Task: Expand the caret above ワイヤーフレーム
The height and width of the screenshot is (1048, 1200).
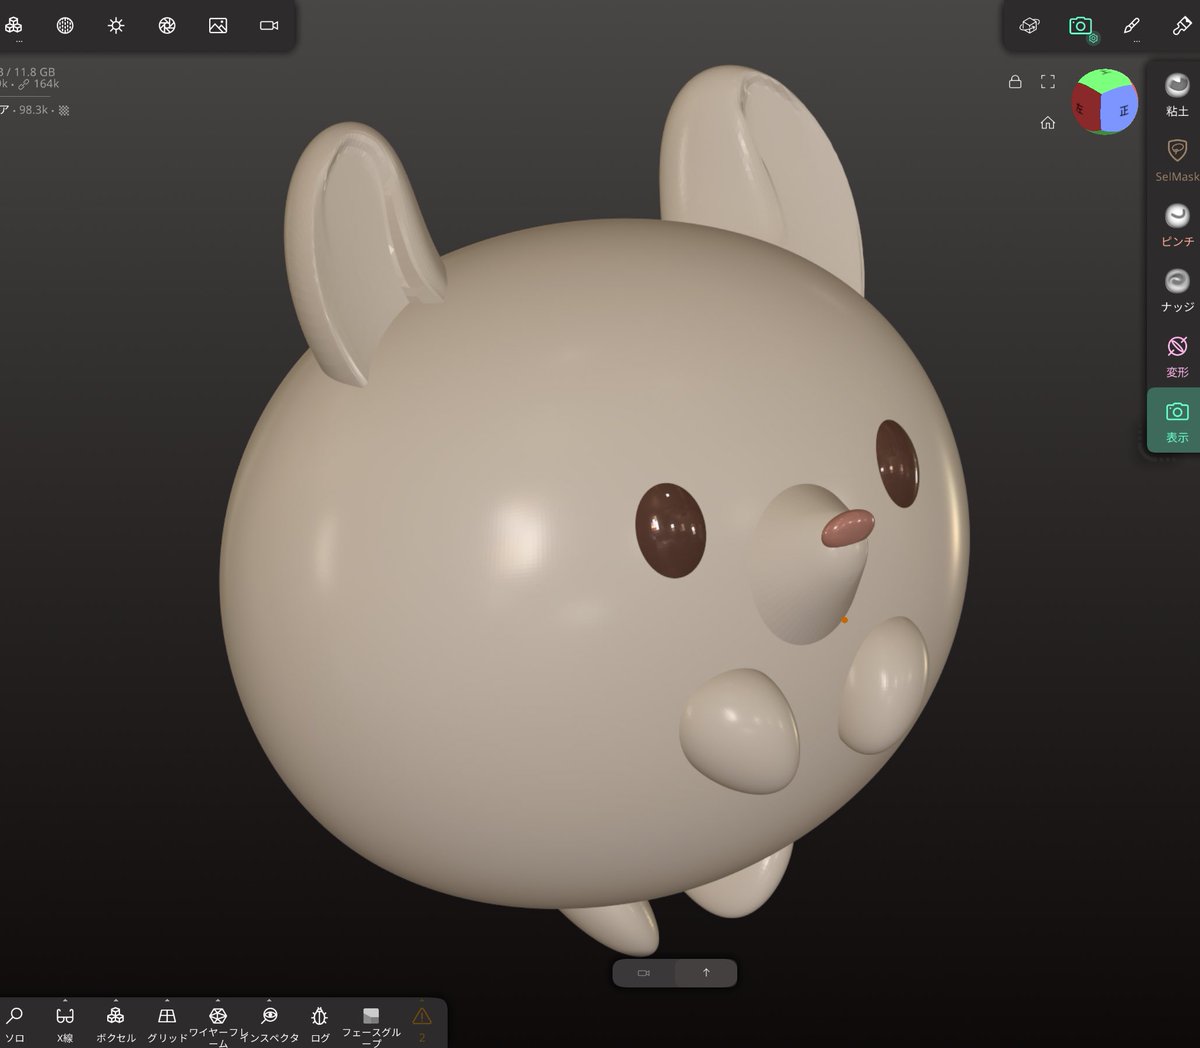Action: tap(218, 1000)
